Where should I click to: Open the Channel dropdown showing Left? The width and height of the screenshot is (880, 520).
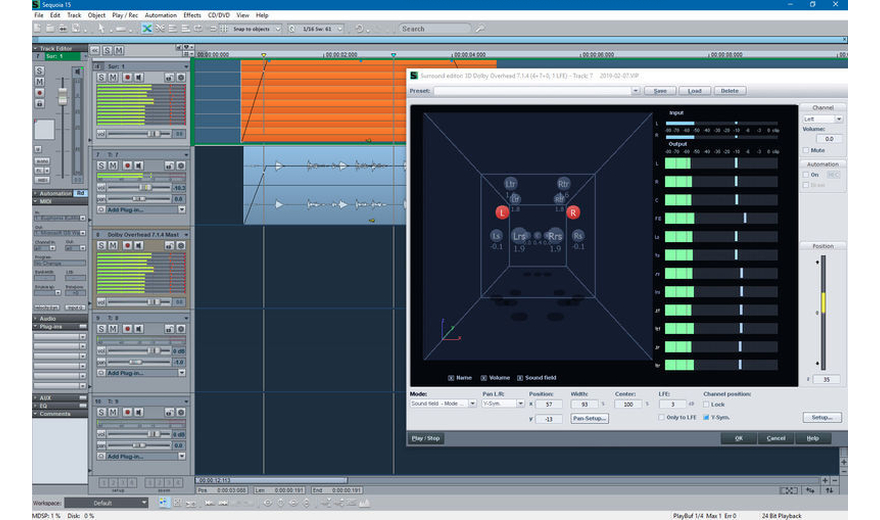tap(822, 118)
